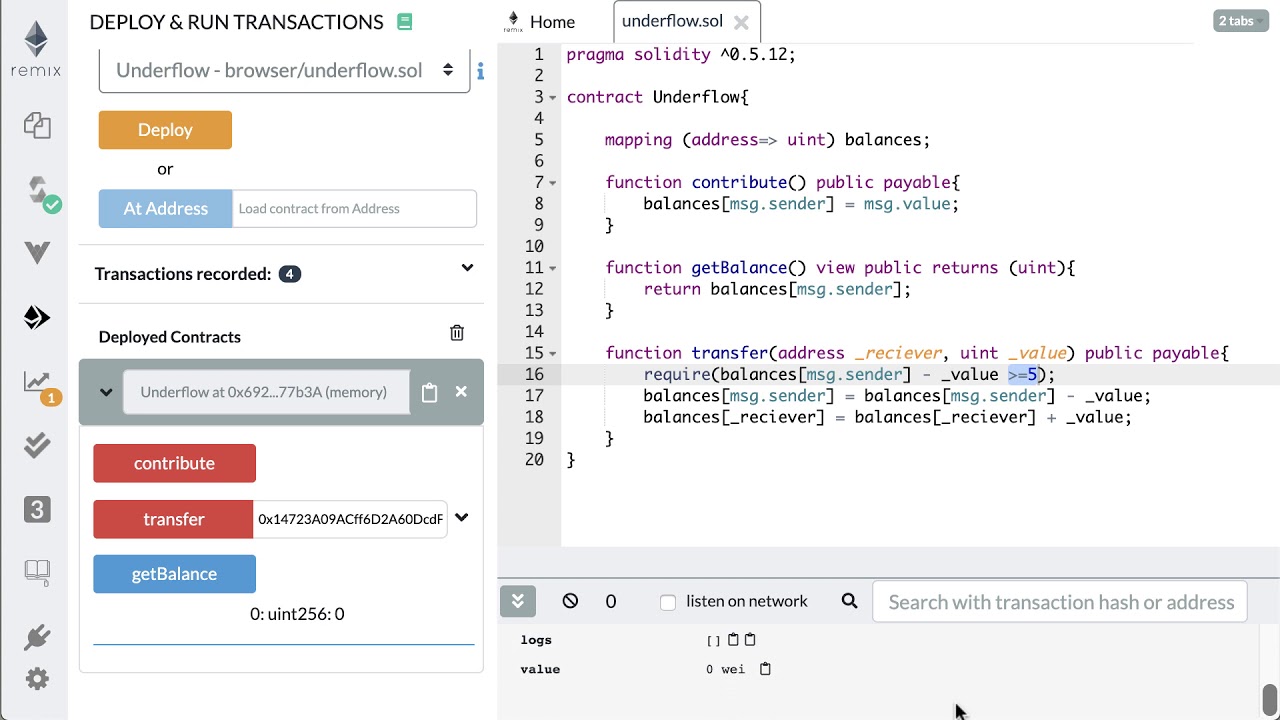Open the green documentation icon beside panel title

pyautogui.click(x=404, y=21)
